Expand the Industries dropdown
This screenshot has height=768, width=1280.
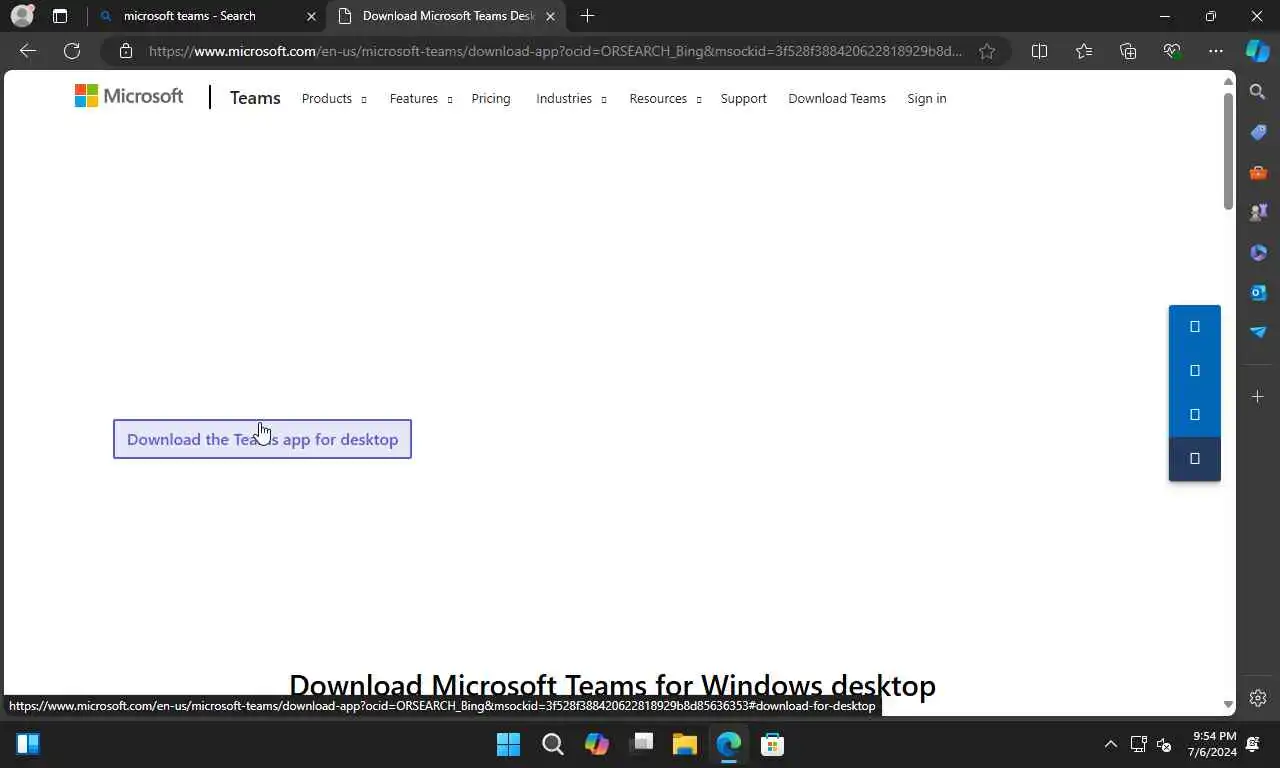pos(571,98)
